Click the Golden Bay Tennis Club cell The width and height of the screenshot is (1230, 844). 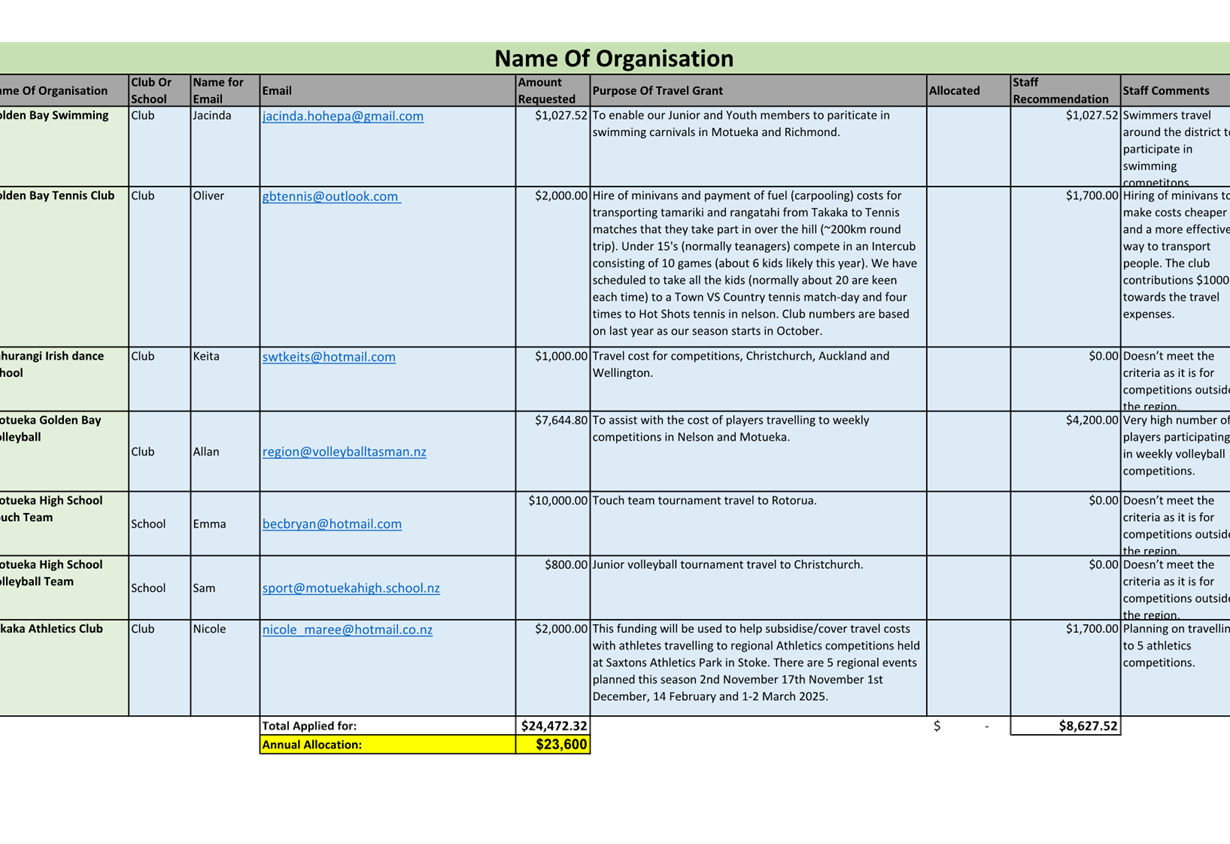tap(64, 267)
